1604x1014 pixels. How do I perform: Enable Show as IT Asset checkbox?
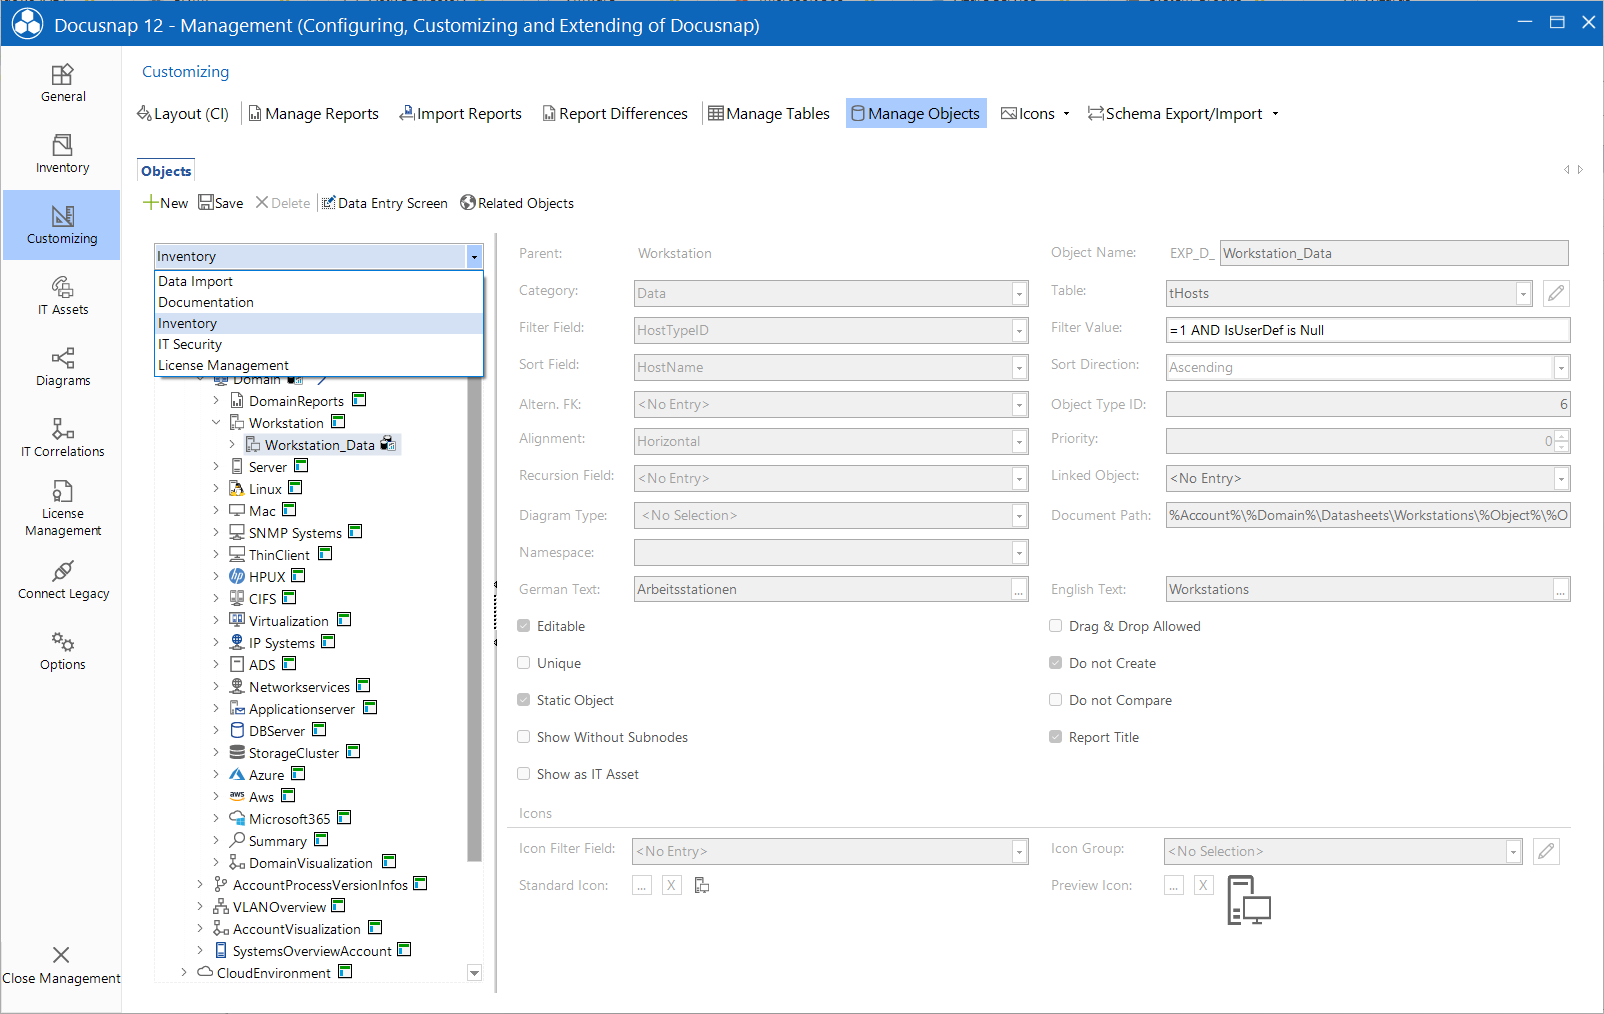pyautogui.click(x=524, y=774)
